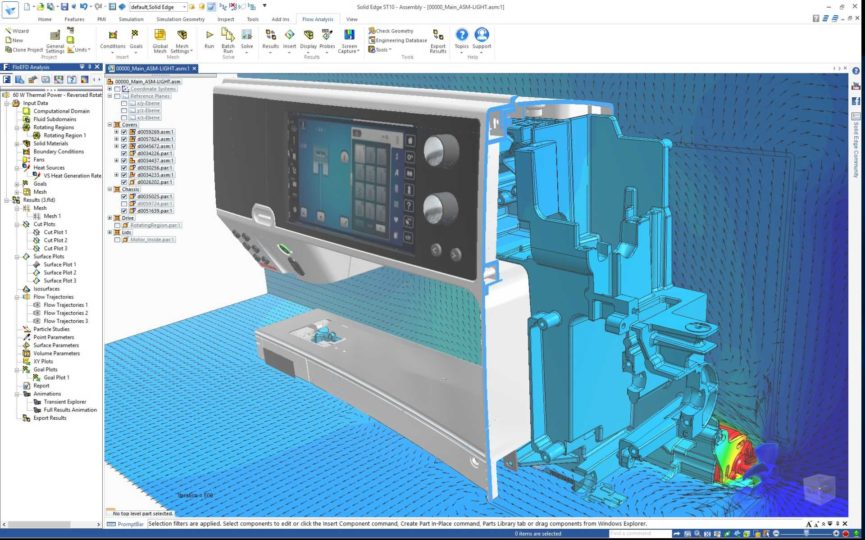Image resolution: width=865 pixels, height=540 pixels.
Task: Click the Export Results ribbon icon
Action: coord(438,37)
